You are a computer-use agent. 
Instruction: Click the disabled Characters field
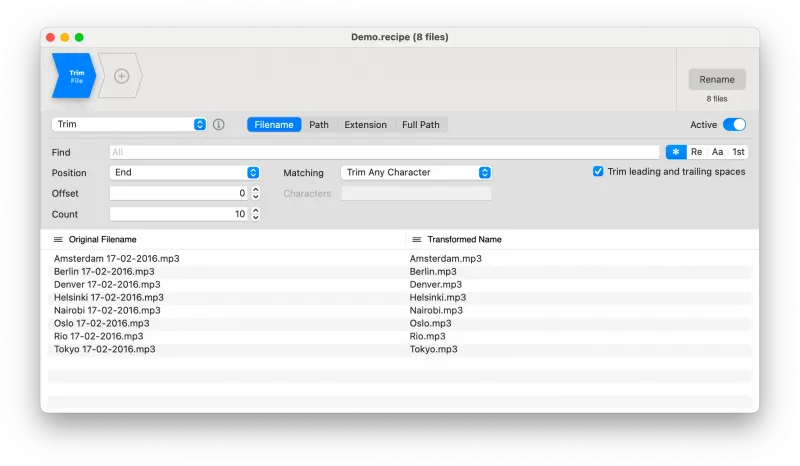coord(416,193)
